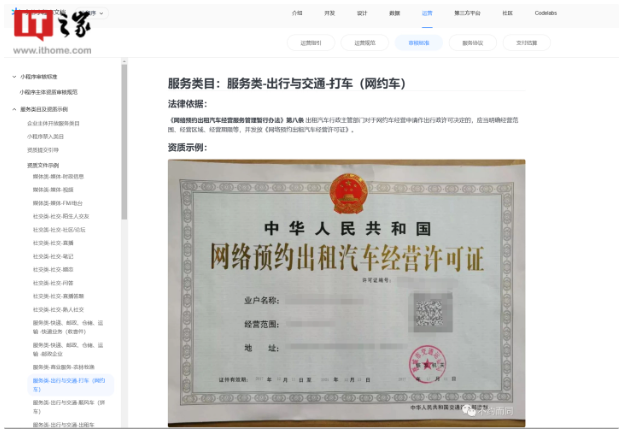The height and width of the screenshot is (437, 624).
Task: Click the 网络预约出租汽车经营许可证 certificate image
Action: [346, 290]
